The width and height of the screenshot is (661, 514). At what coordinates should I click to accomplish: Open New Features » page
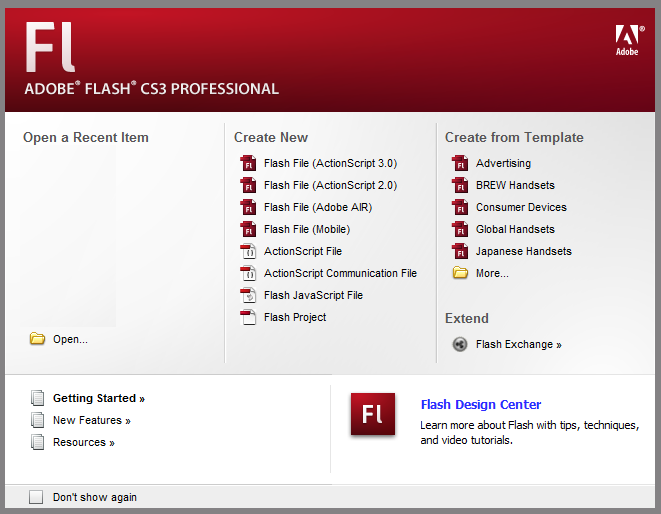(x=91, y=420)
